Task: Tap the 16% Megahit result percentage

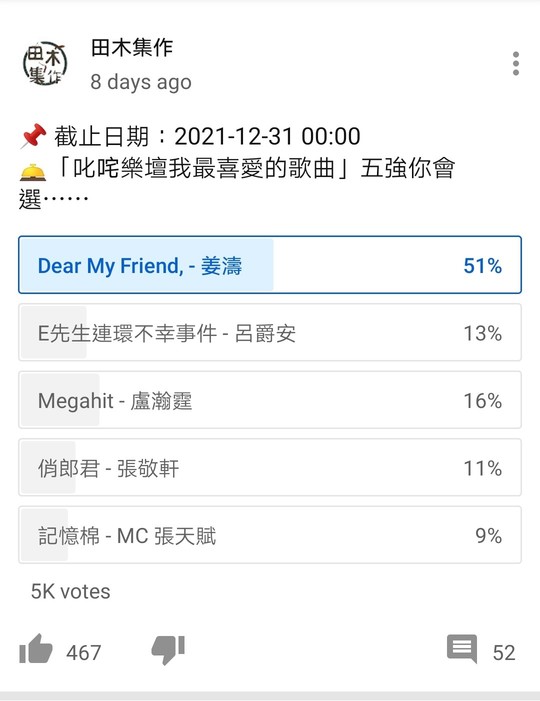Action: pyautogui.click(x=483, y=401)
